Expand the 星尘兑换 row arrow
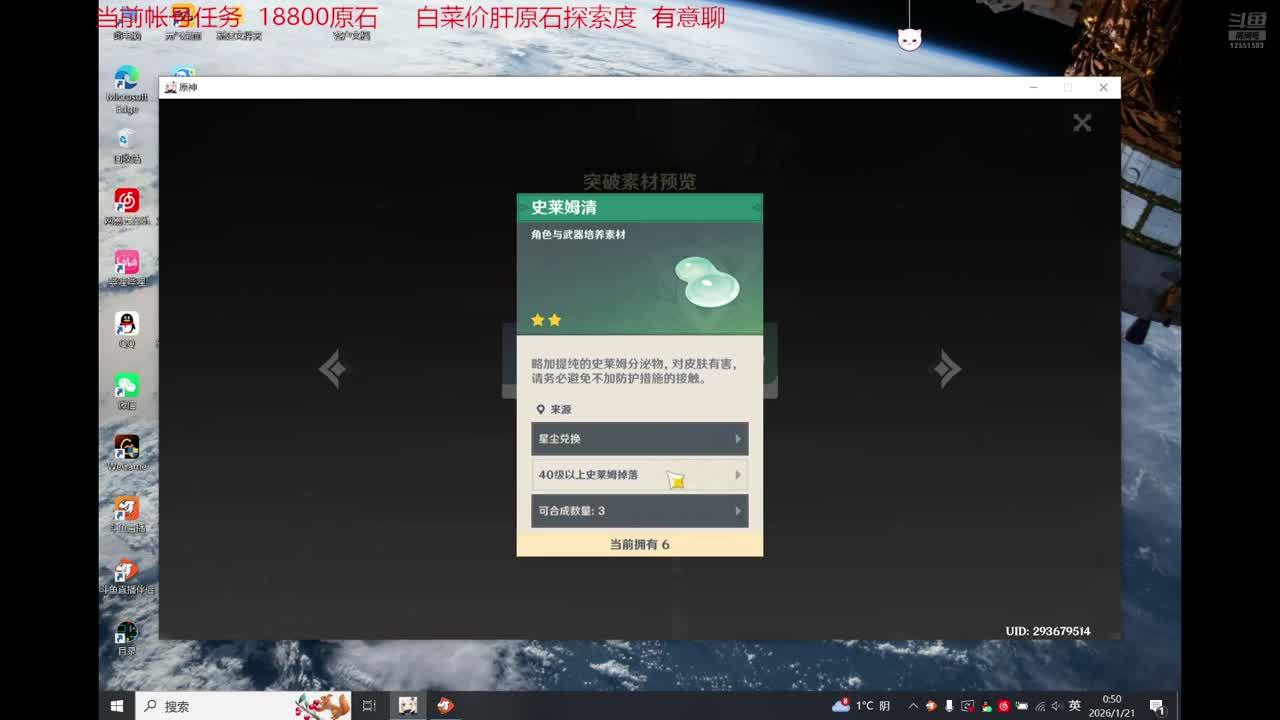The height and width of the screenshot is (720, 1280). (x=738, y=439)
